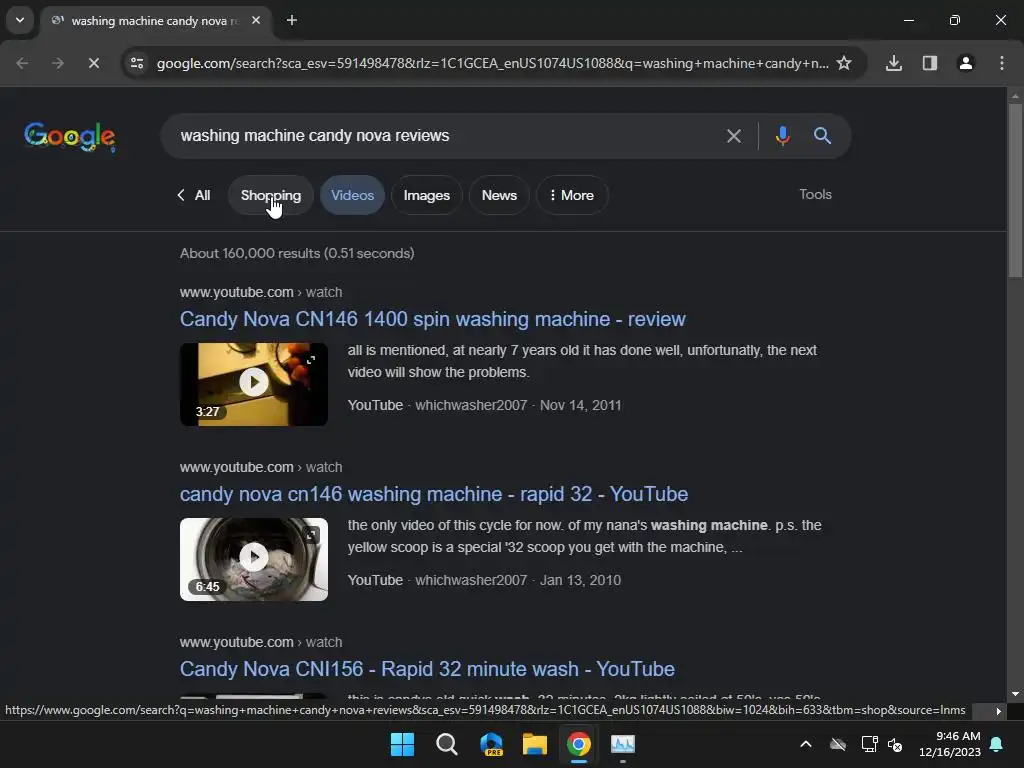Go back to previous page
The height and width of the screenshot is (768, 1024).
coord(22,63)
